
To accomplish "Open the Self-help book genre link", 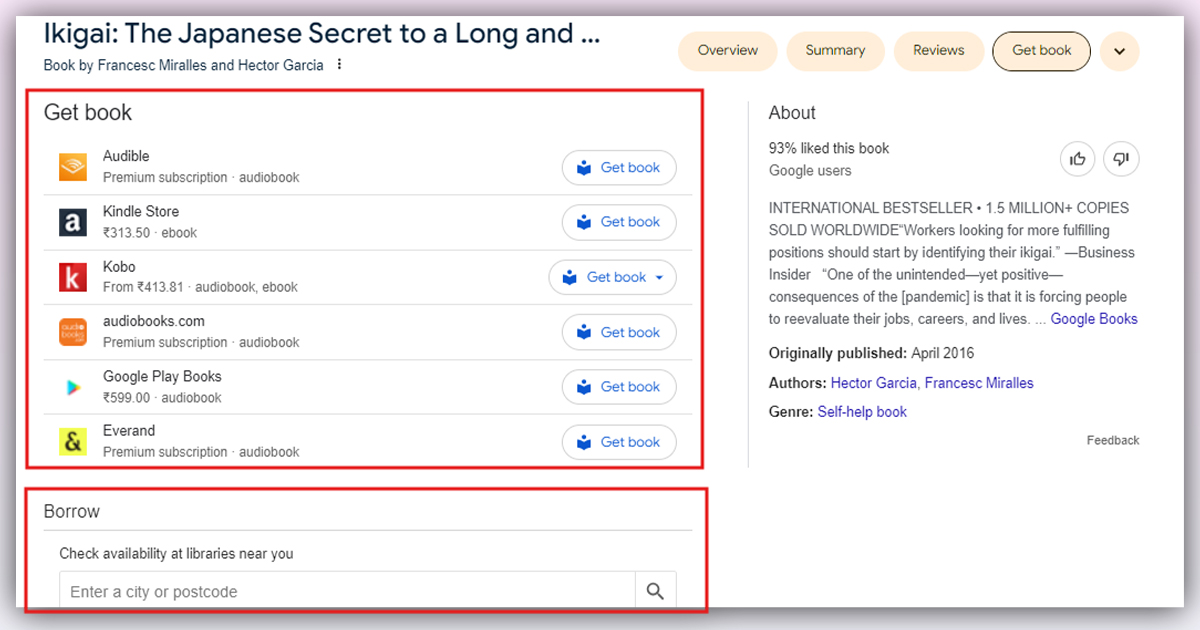I will [862, 411].
